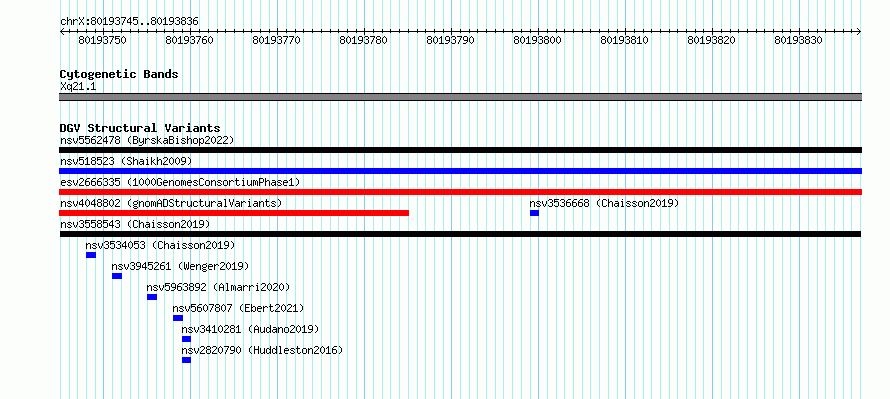Click the red esv2666335 variant bar
The image size is (890, 399).
coord(460,192)
